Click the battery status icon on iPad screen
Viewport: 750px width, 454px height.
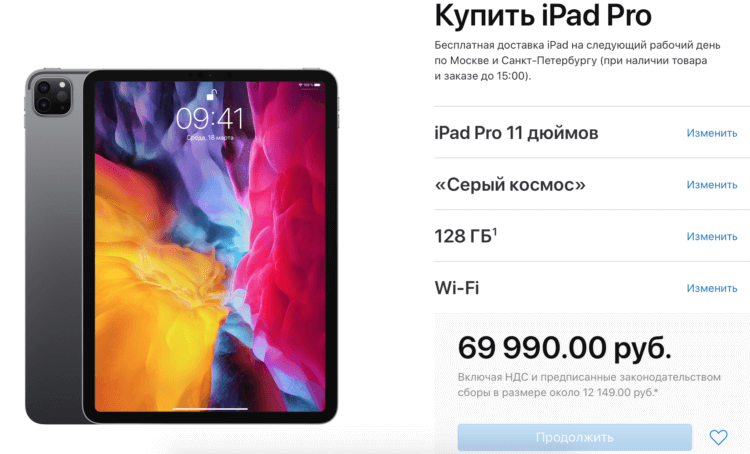tap(317, 85)
